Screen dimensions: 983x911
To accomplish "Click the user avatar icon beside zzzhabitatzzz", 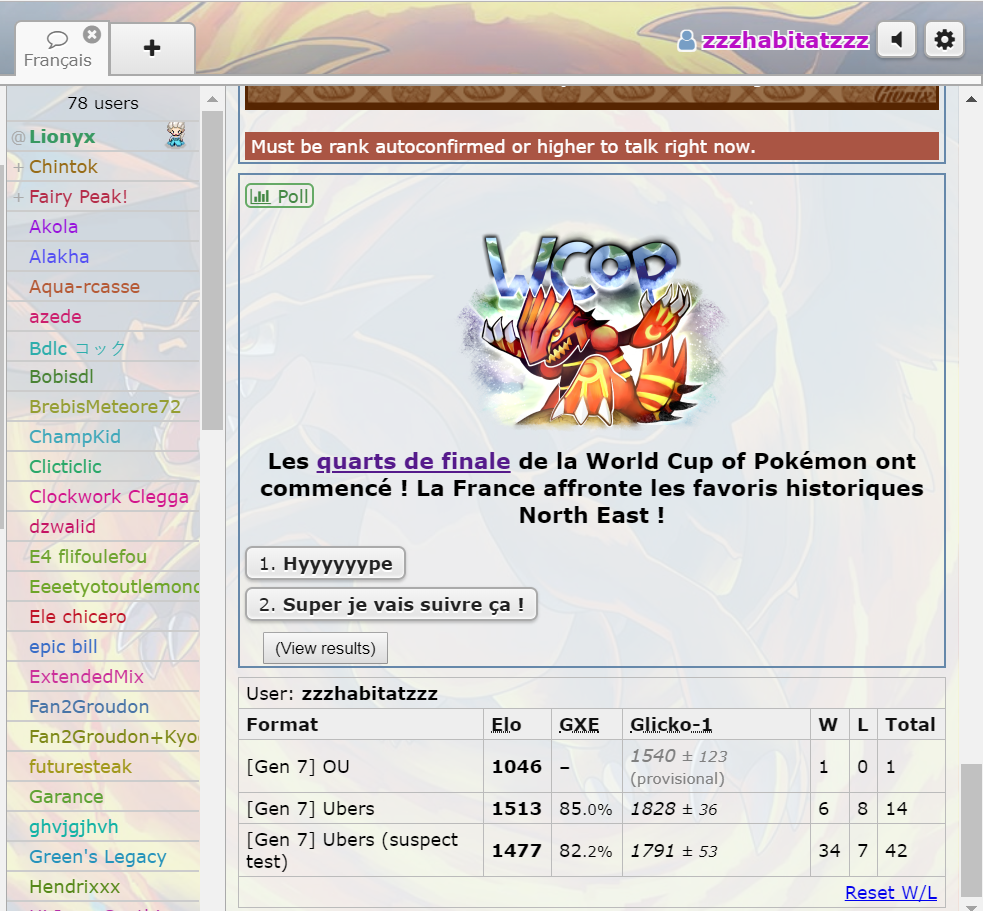I will pyautogui.click(x=686, y=41).
